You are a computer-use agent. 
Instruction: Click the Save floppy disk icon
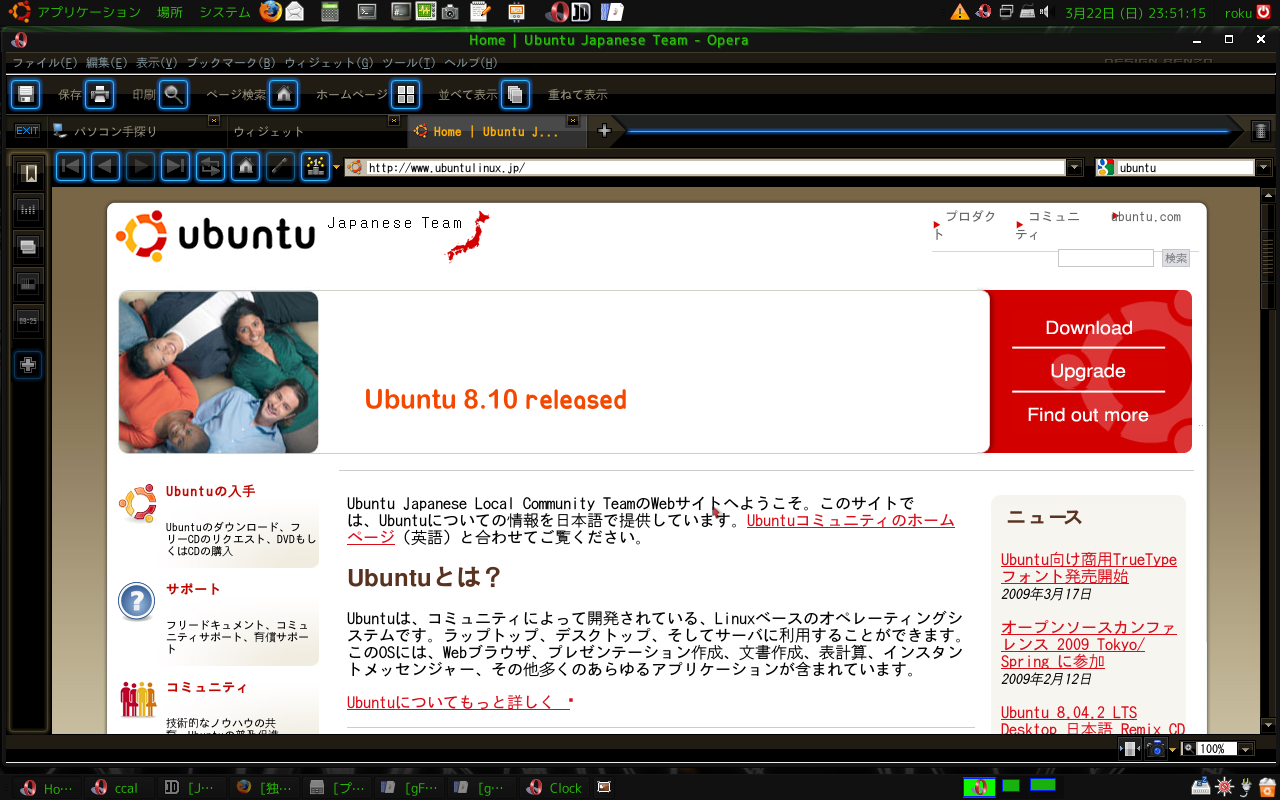coord(26,94)
